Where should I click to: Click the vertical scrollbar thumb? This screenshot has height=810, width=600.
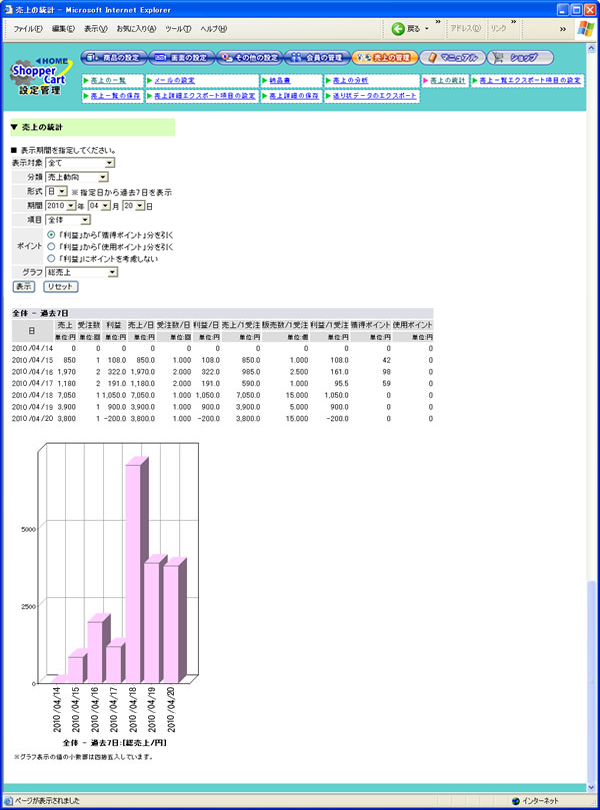591,681
